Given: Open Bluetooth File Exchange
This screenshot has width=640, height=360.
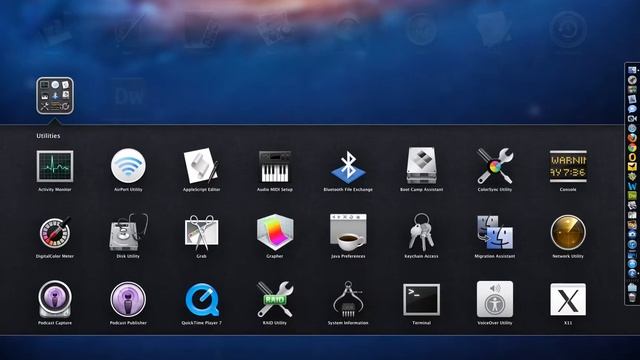Looking at the screenshot, I should tap(348, 167).
